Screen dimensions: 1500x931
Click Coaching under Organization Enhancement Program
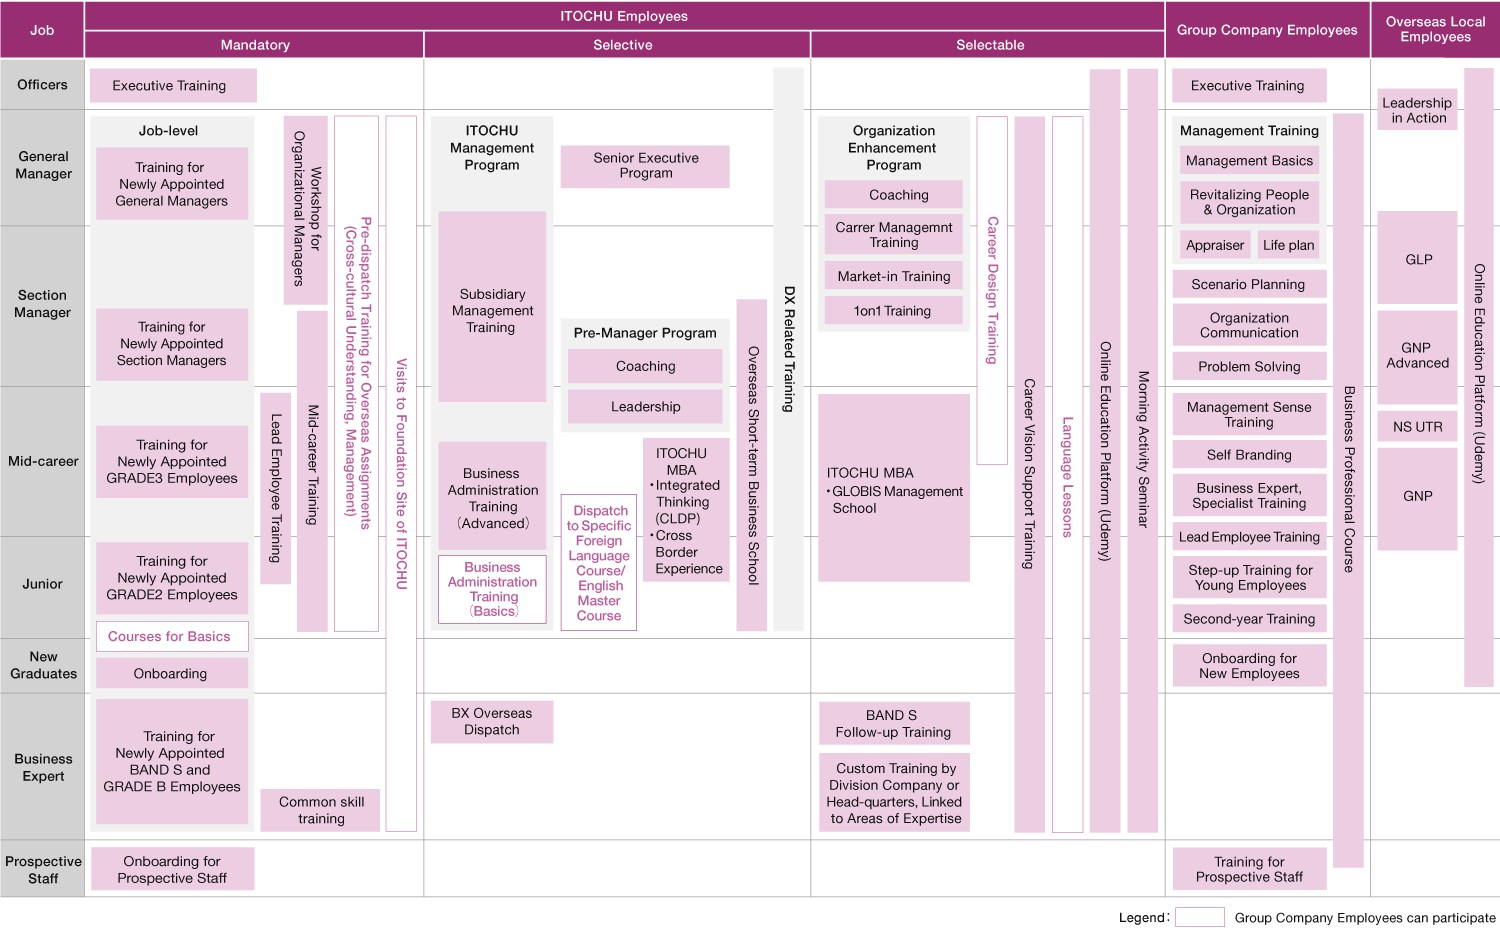coord(894,195)
